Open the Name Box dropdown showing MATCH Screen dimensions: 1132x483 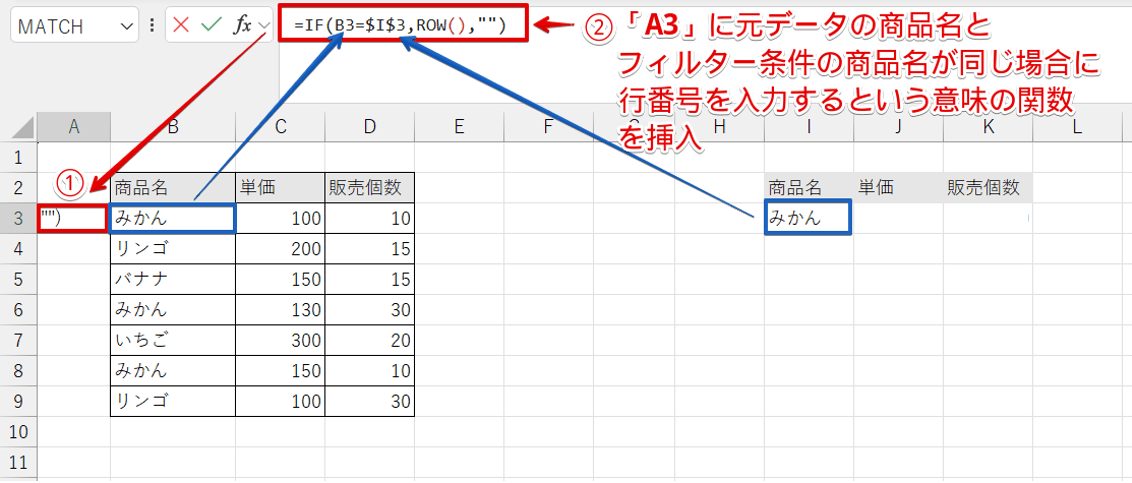[127, 26]
